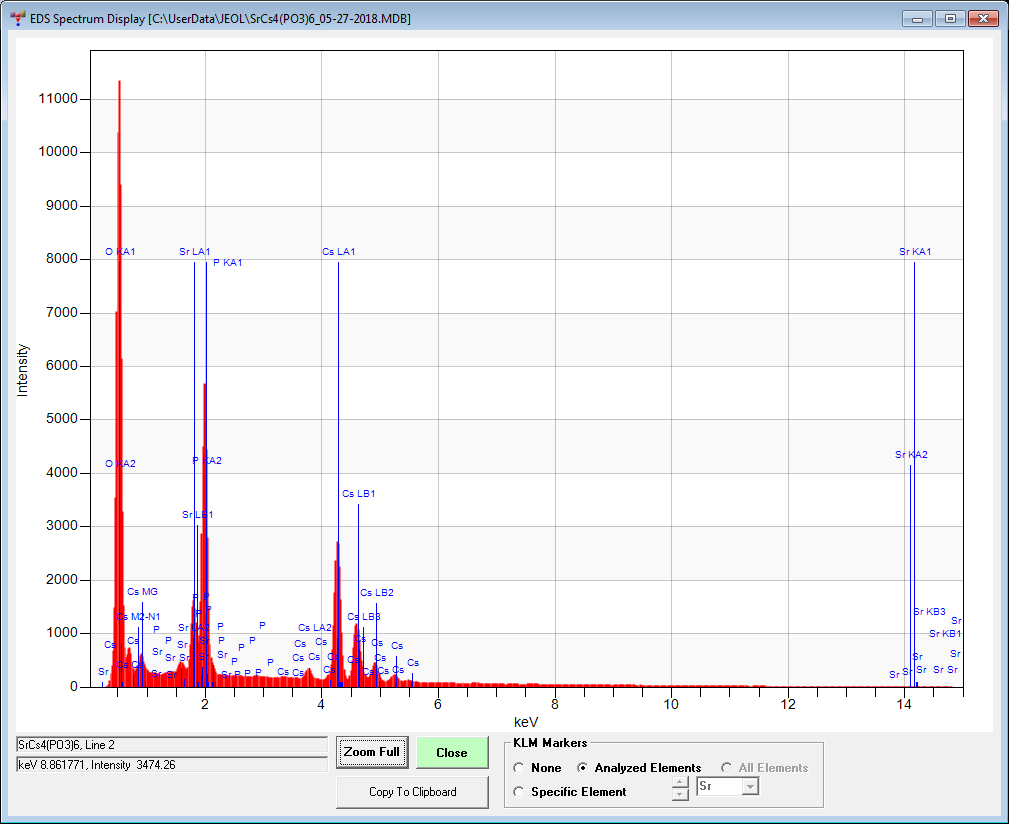Click the SrCs4(PO3)6, Line 2 field
The width and height of the screenshot is (1009, 824).
(171, 745)
